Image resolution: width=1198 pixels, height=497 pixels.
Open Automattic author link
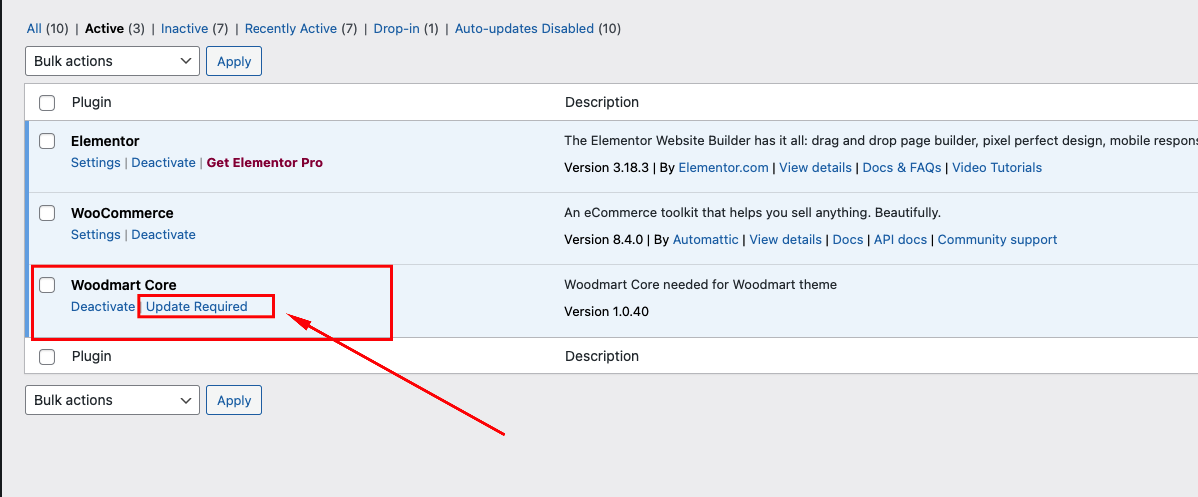[705, 239]
